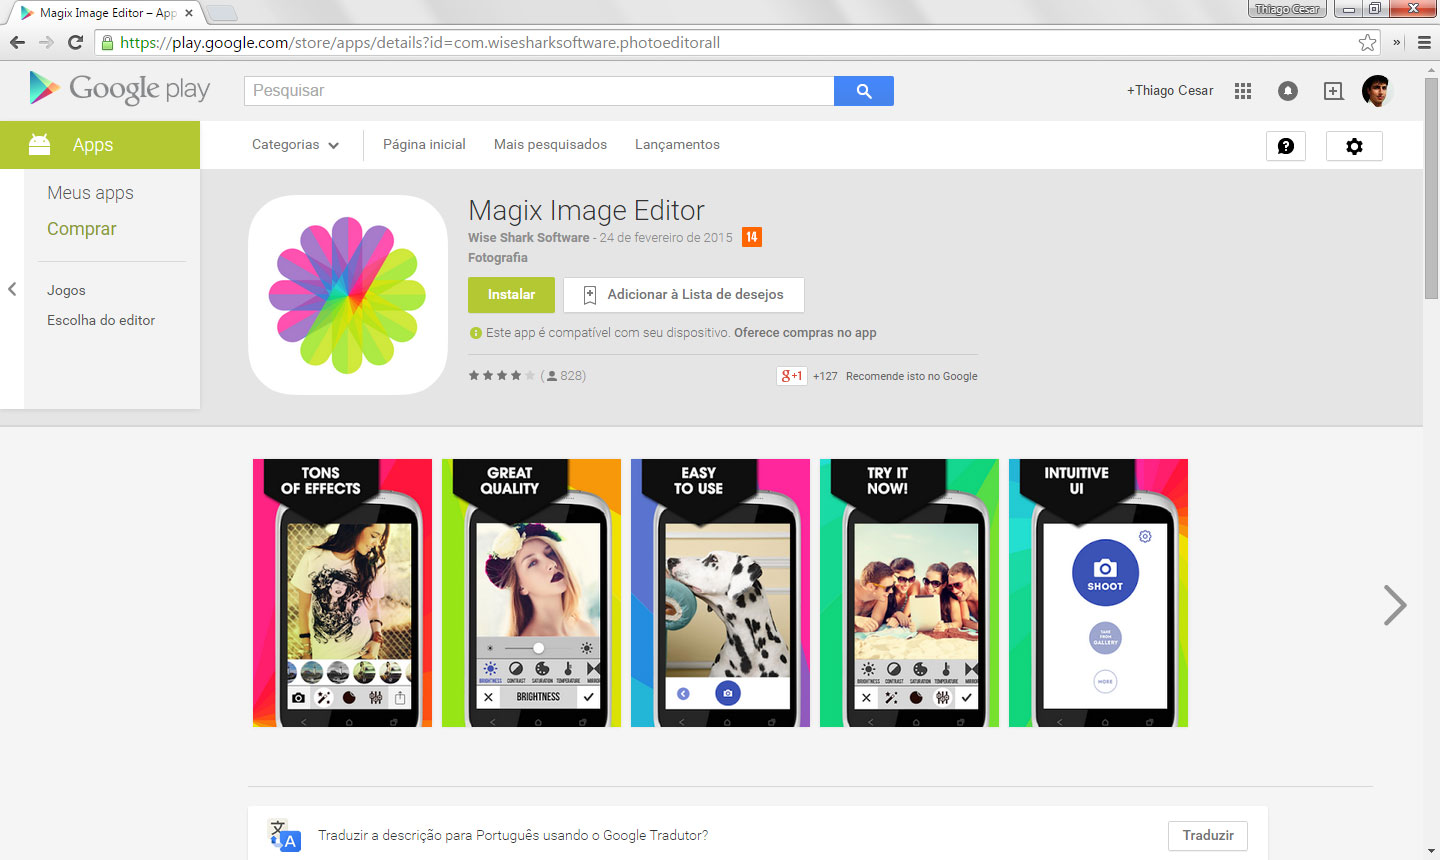Screen dimensions: 1440x860
Task: Click the Thiago Cesar Chrome profile button
Action: [1287, 9]
